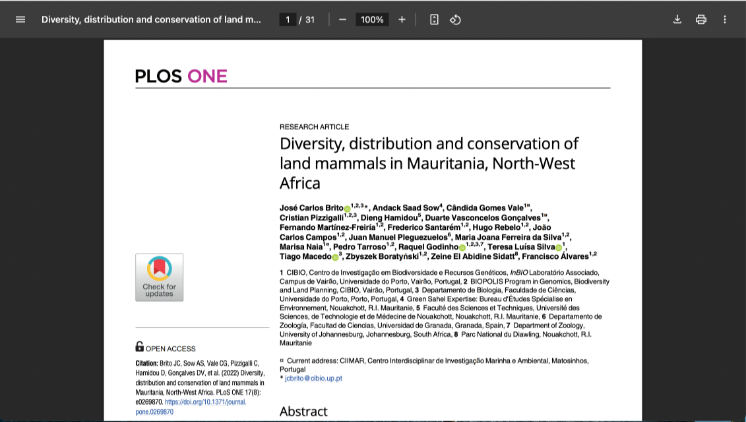Click the zoom out minus button
This screenshot has width=746, height=422.
point(342,19)
